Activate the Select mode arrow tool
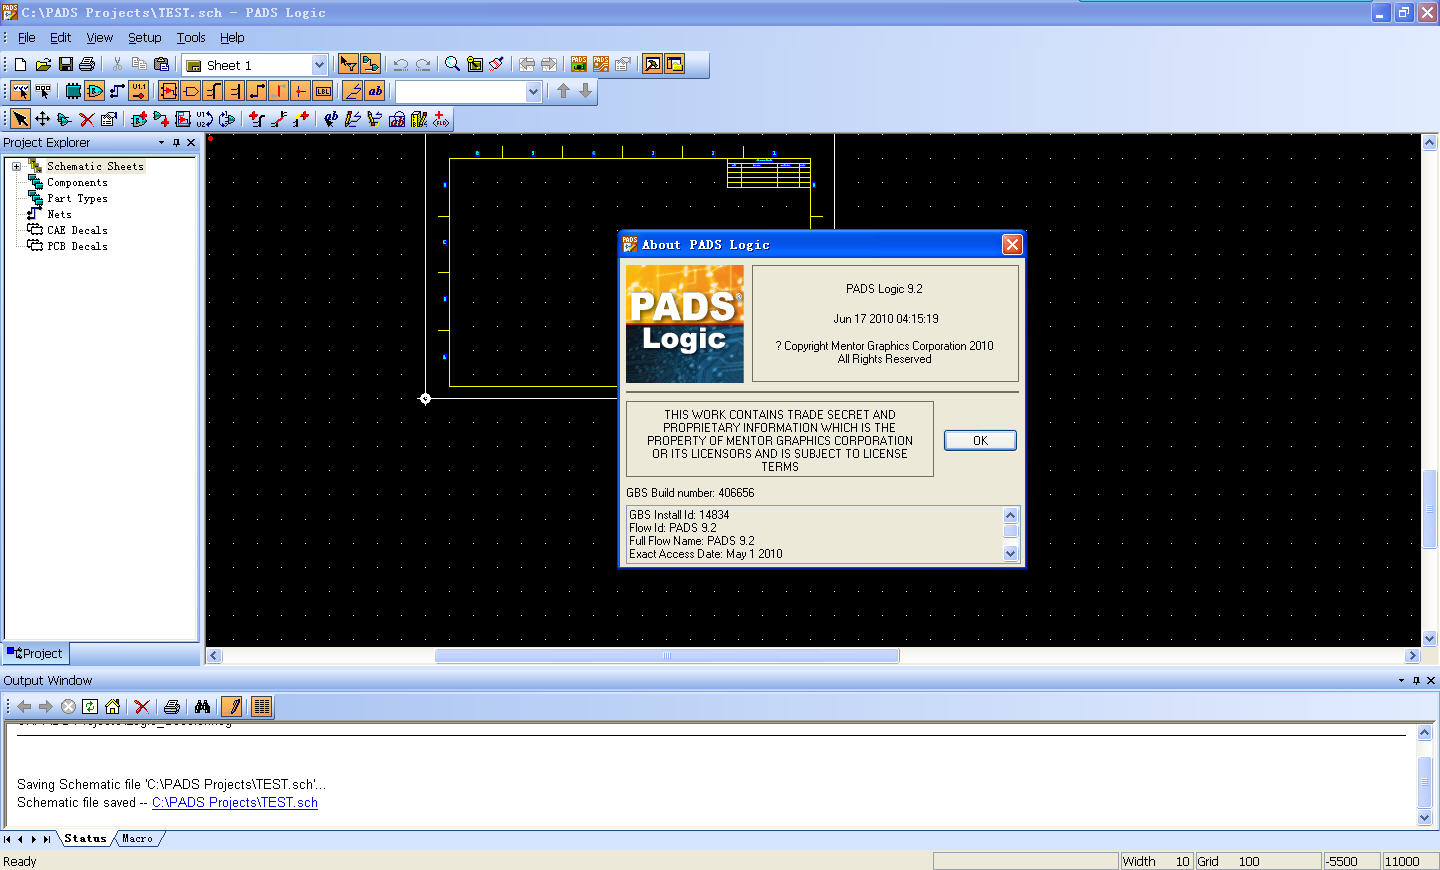 (x=20, y=119)
